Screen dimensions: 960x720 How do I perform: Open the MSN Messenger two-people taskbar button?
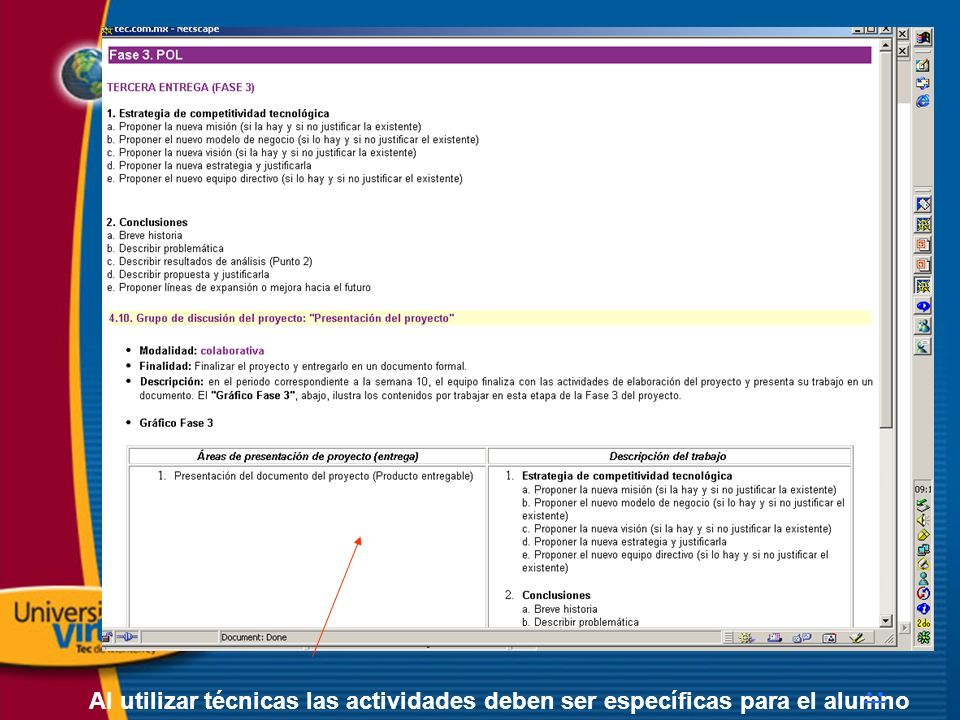tap(923, 326)
